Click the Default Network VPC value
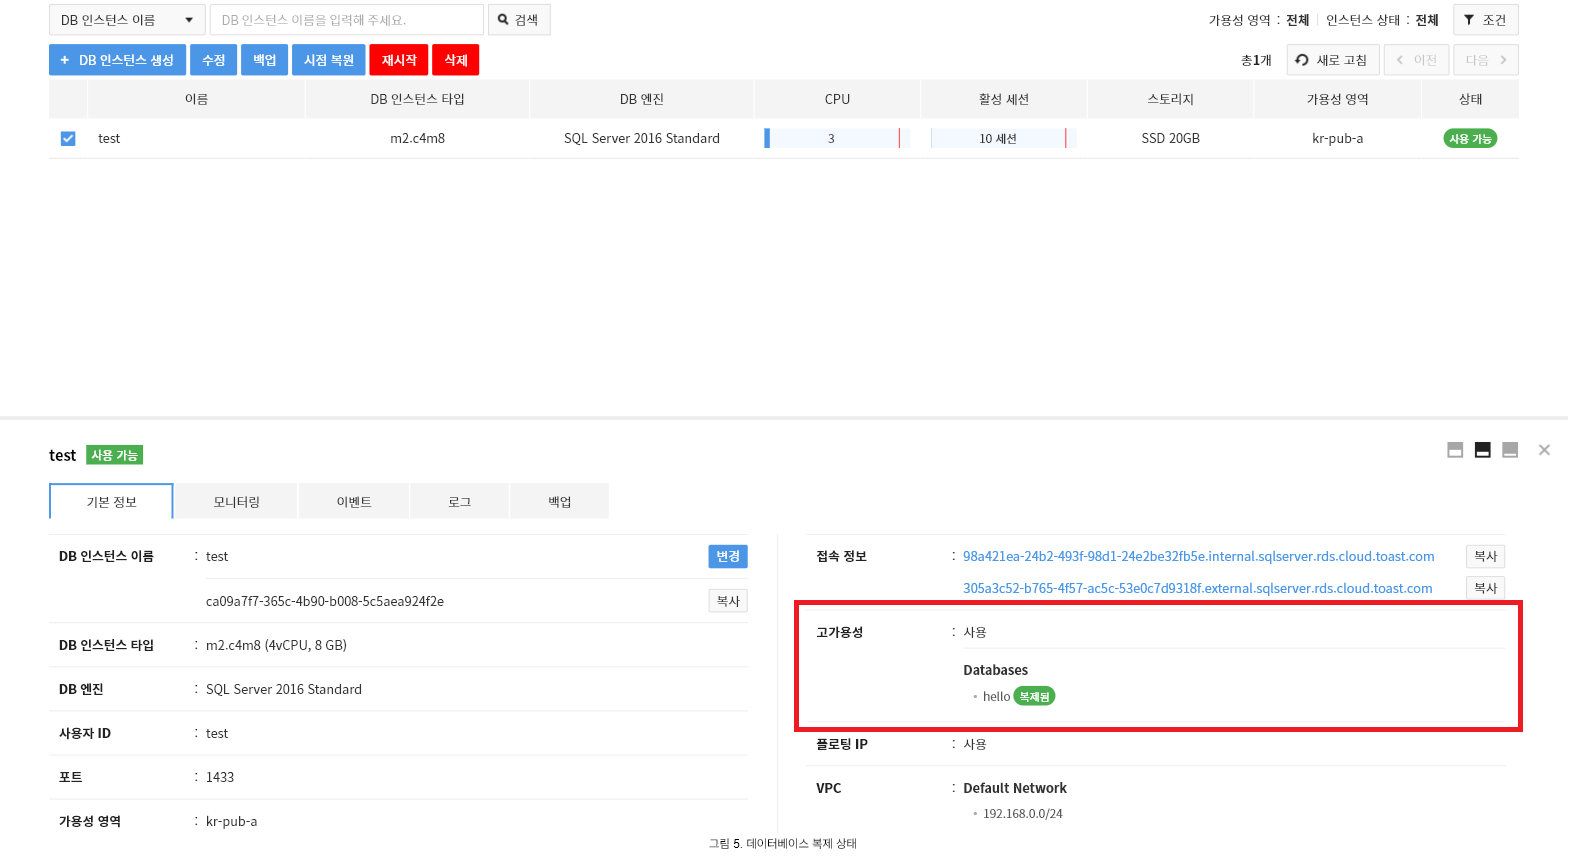 [x=1015, y=789]
